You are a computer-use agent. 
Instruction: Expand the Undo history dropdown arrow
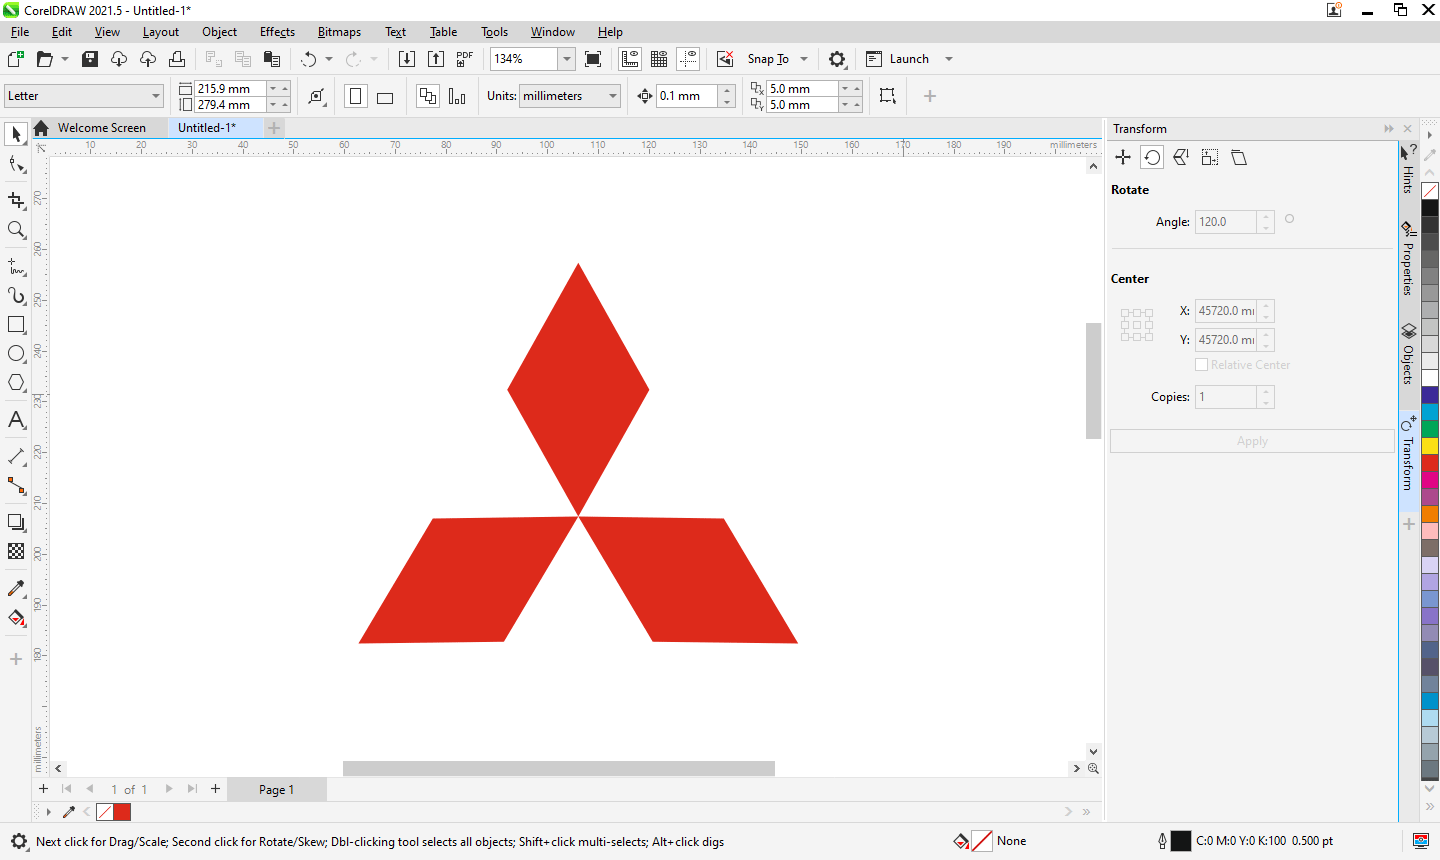pyautogui.click(x=329, y=59)
